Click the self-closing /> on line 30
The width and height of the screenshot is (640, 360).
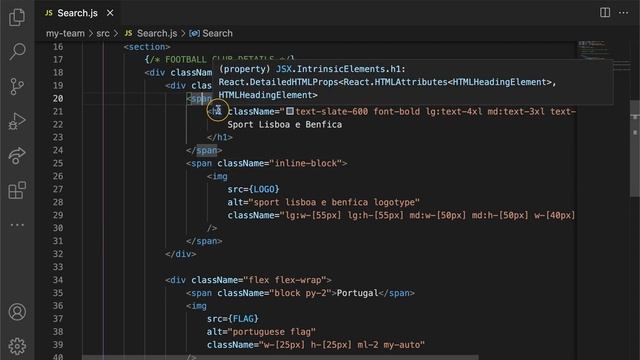(212, 228)
